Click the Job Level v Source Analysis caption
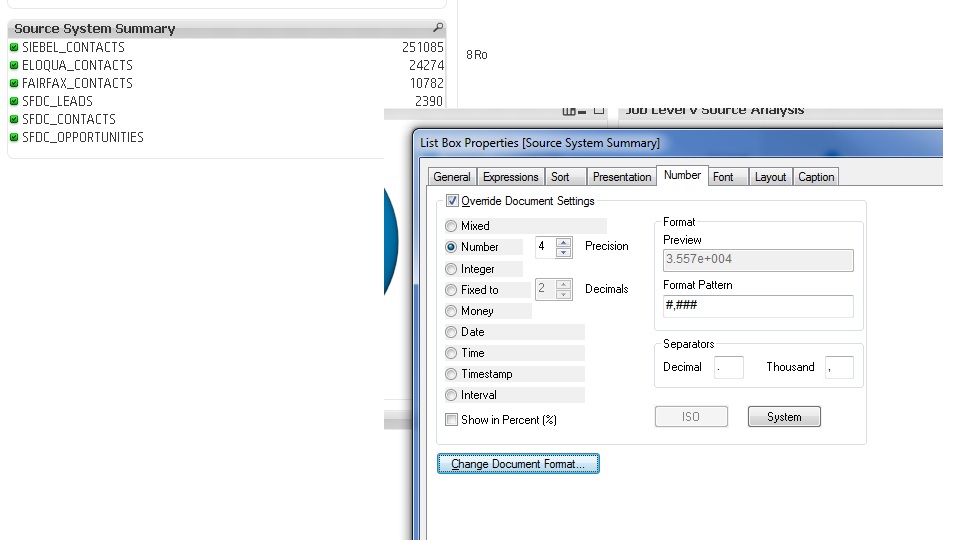The height and width of the screenshot is (540, 960). click(714, 111)
